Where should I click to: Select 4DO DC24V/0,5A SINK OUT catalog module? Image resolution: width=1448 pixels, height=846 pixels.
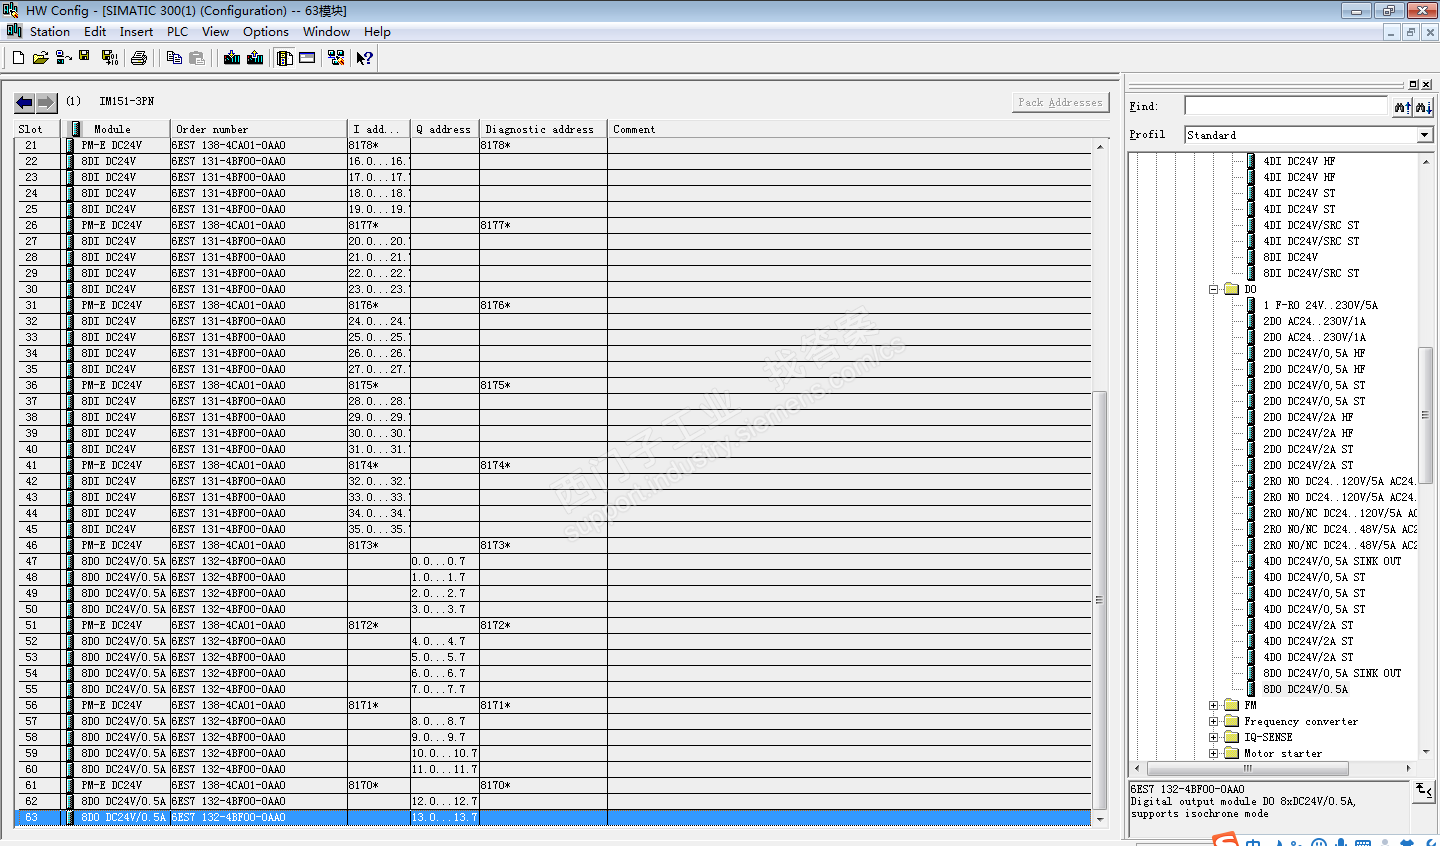click(x=1332, y=561)
